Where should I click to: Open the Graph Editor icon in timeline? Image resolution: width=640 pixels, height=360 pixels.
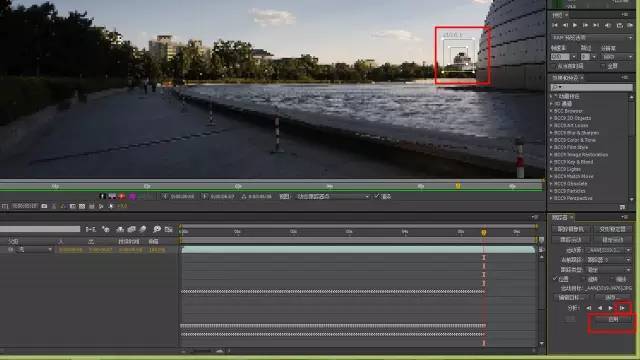pyautogui.click(x=169, y=230)
